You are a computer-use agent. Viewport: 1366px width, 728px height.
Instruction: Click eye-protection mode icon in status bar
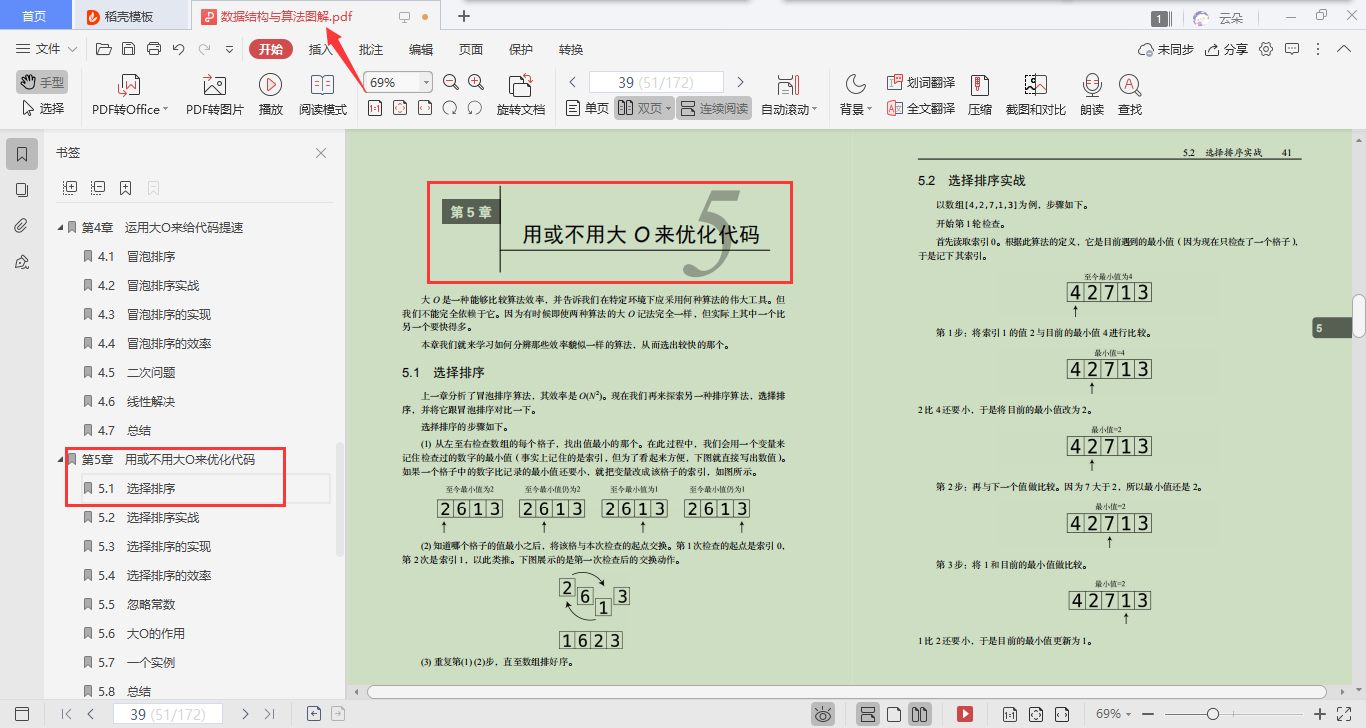(823, 714)
